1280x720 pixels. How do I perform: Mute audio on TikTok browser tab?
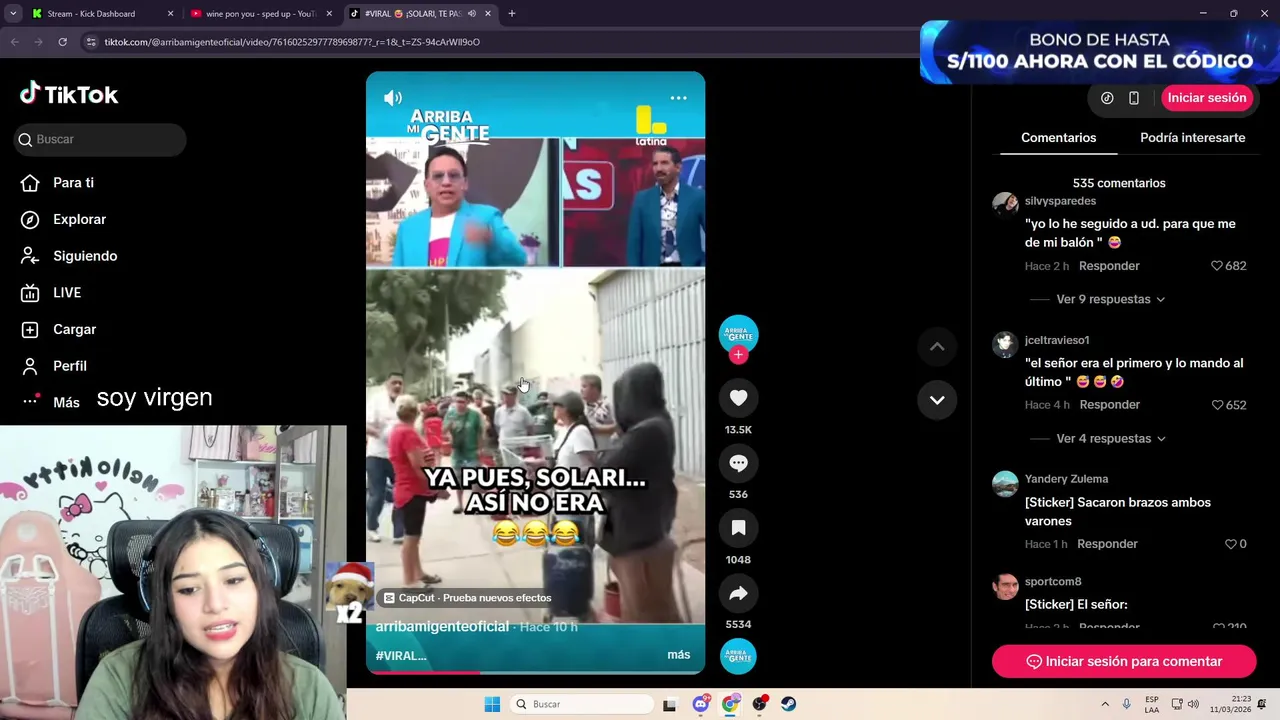pyautogui.click(x=472, y=14)
